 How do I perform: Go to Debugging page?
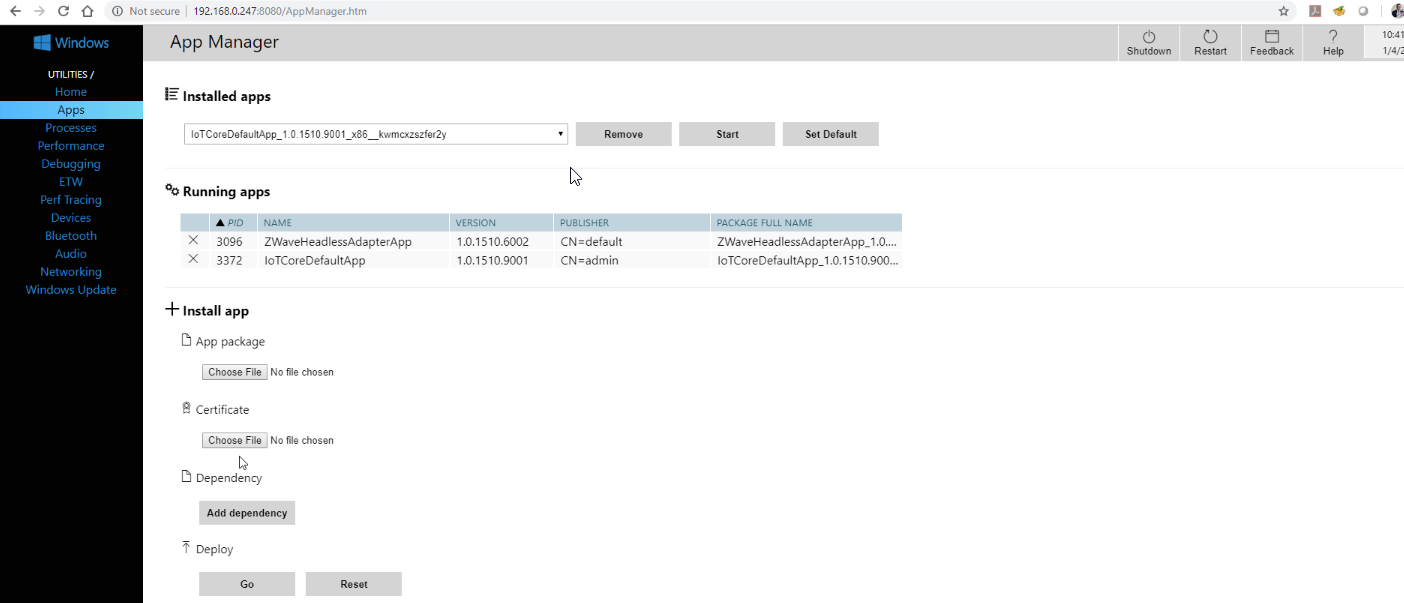pyautogui.click(x=71, y=164)
